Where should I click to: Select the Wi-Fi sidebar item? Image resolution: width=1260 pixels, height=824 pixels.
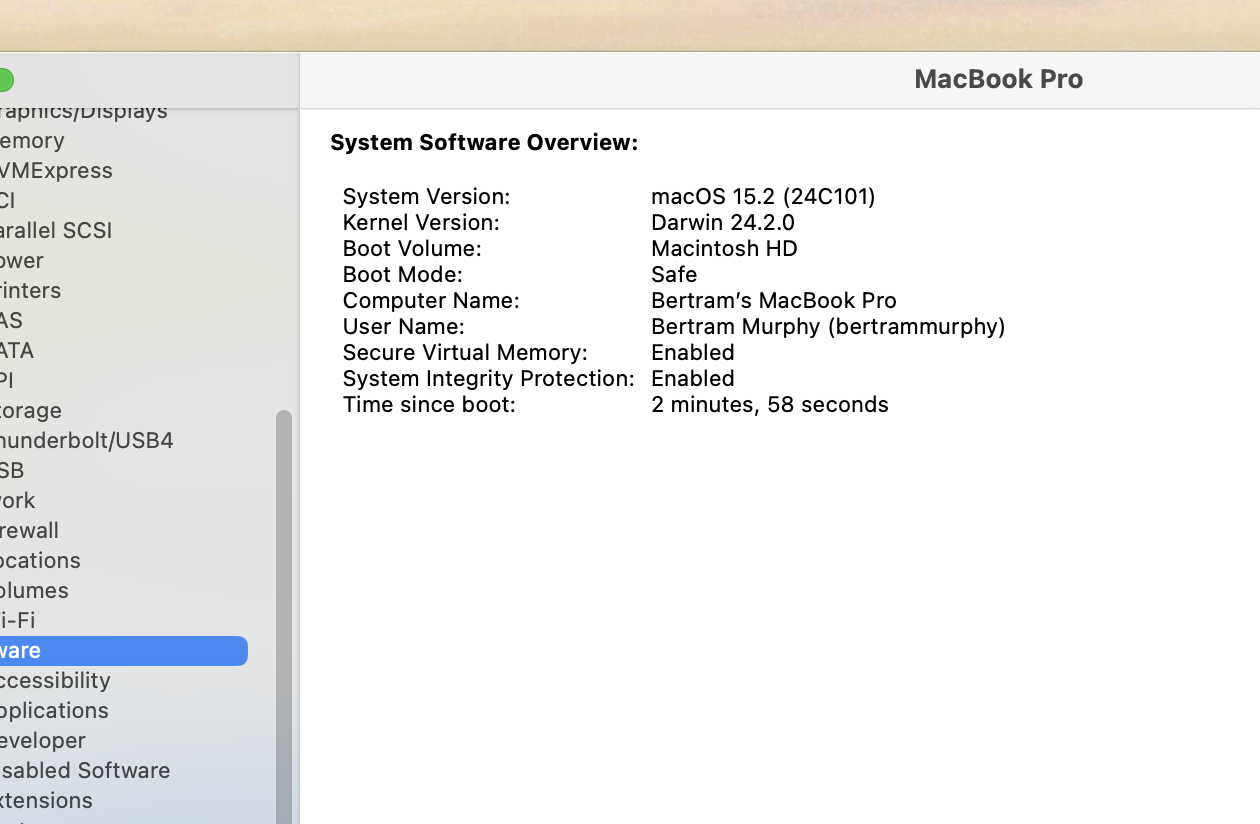[x=18, y=620]
